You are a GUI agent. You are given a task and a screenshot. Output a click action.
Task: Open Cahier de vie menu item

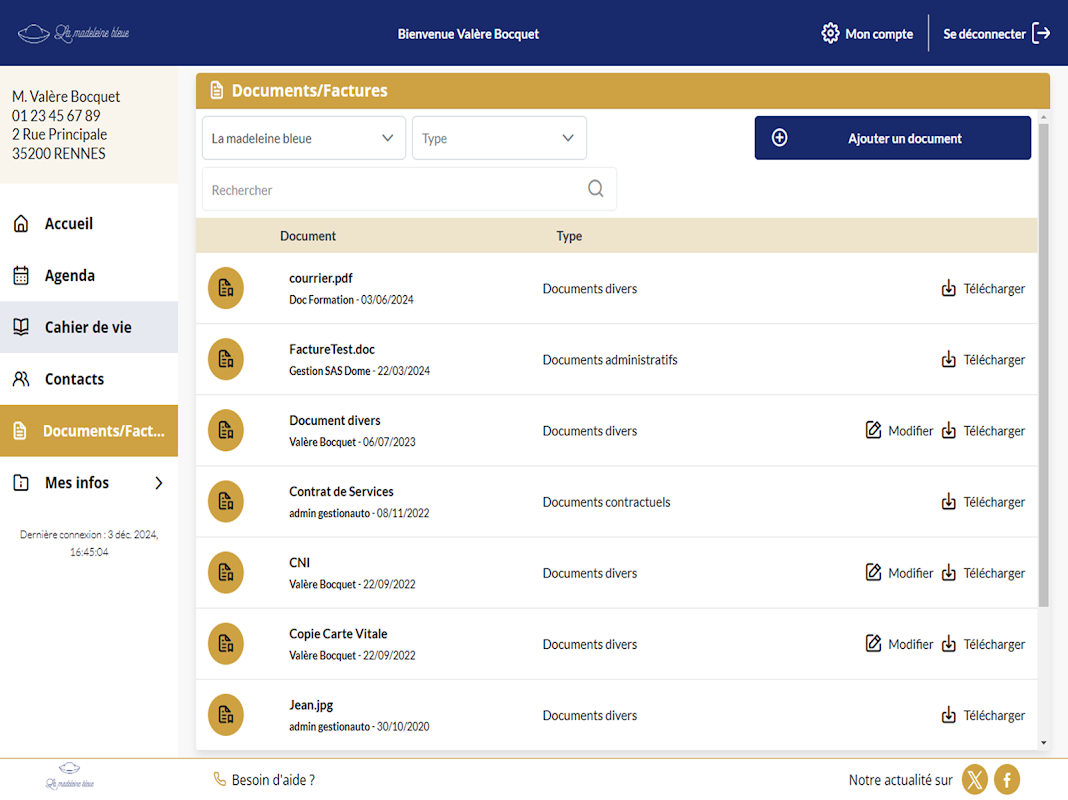point(88,328)
